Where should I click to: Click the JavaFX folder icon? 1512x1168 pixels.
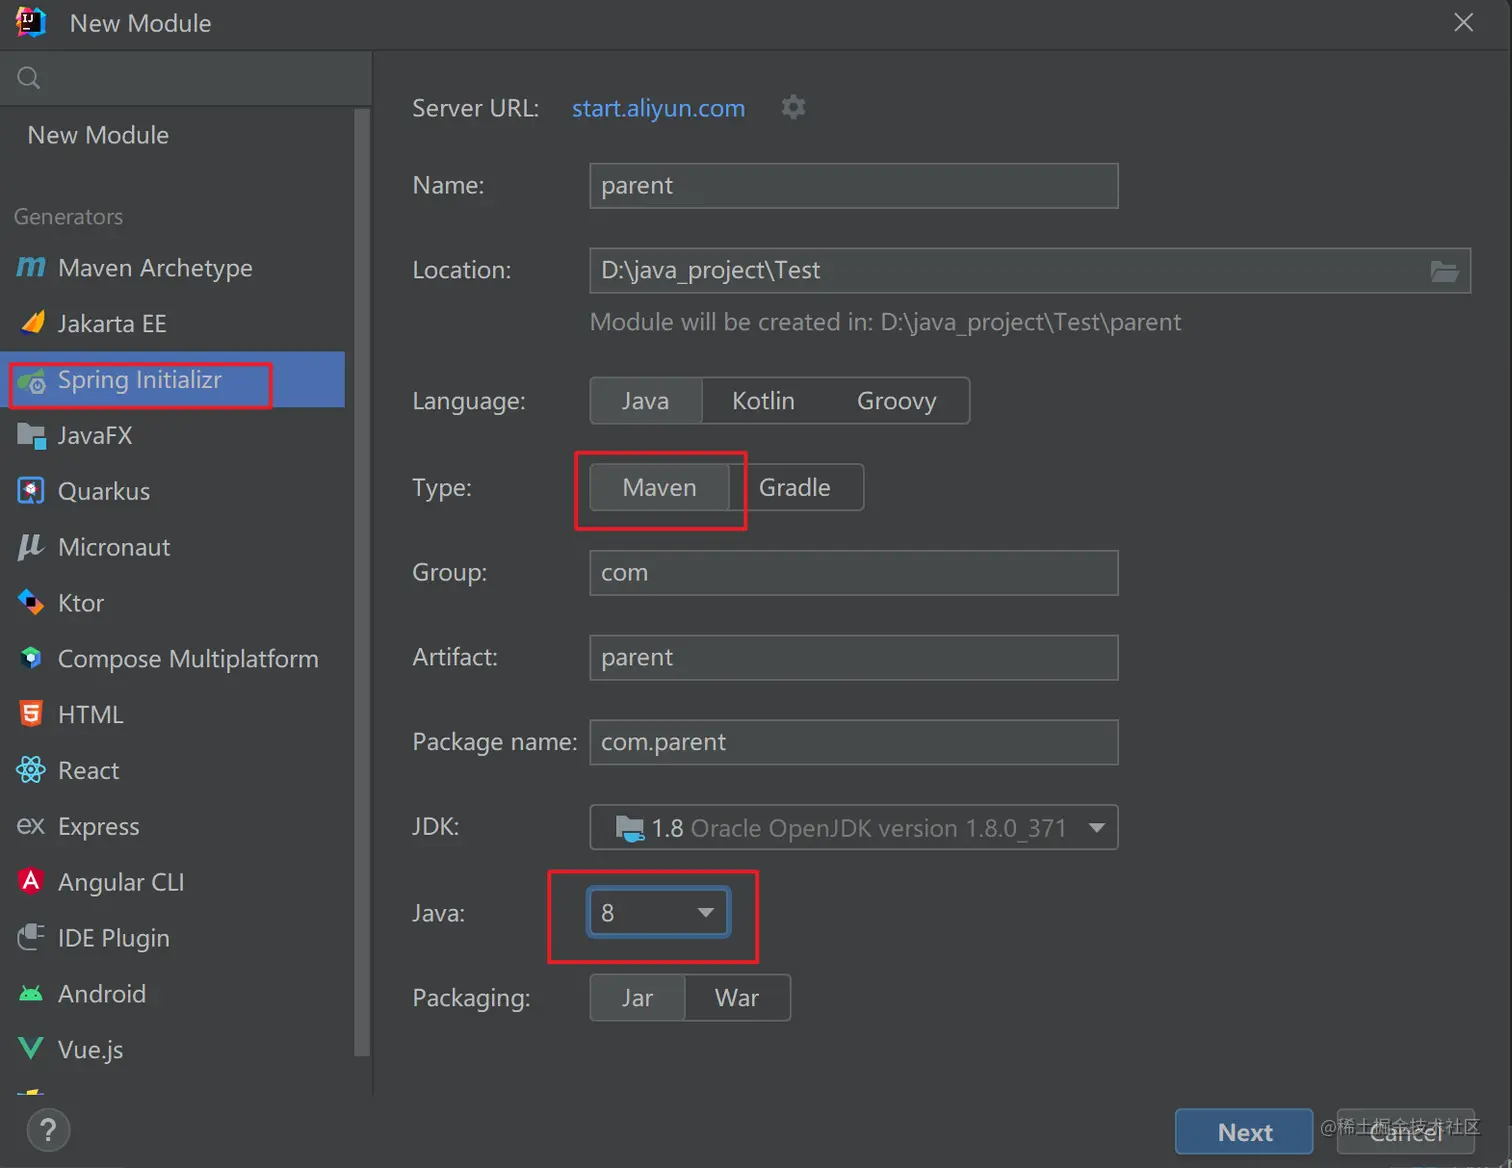[32, 435]
